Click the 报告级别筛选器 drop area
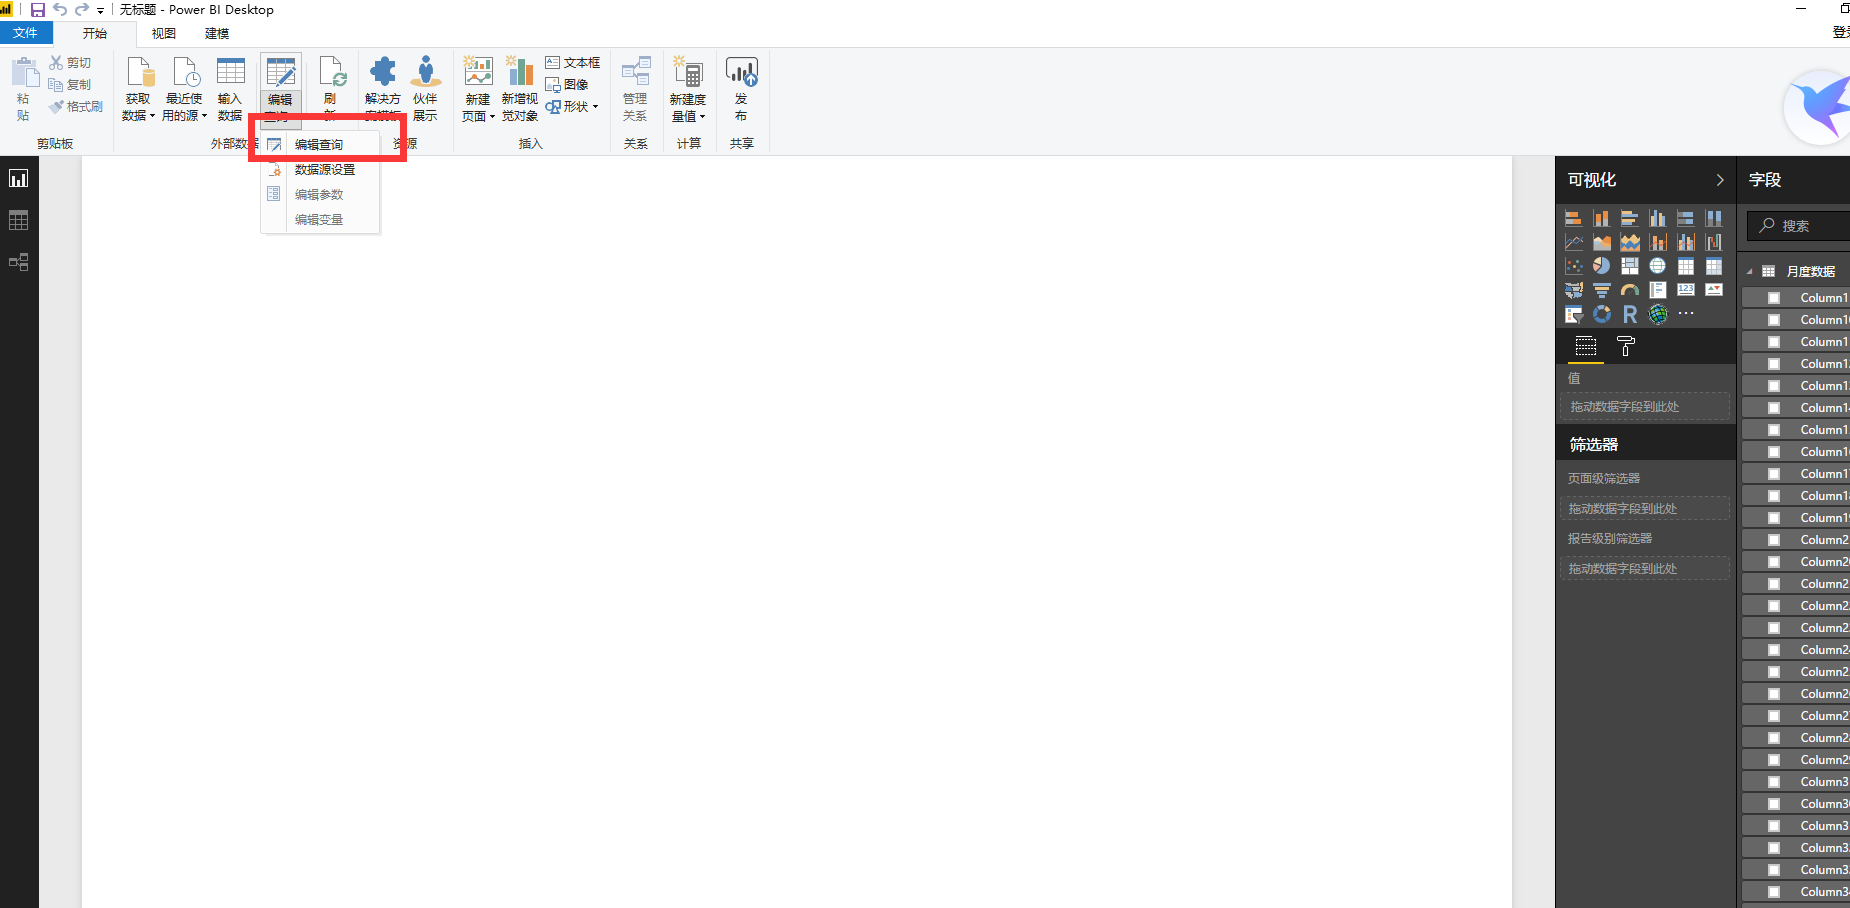 click(x=1645, y=569)
